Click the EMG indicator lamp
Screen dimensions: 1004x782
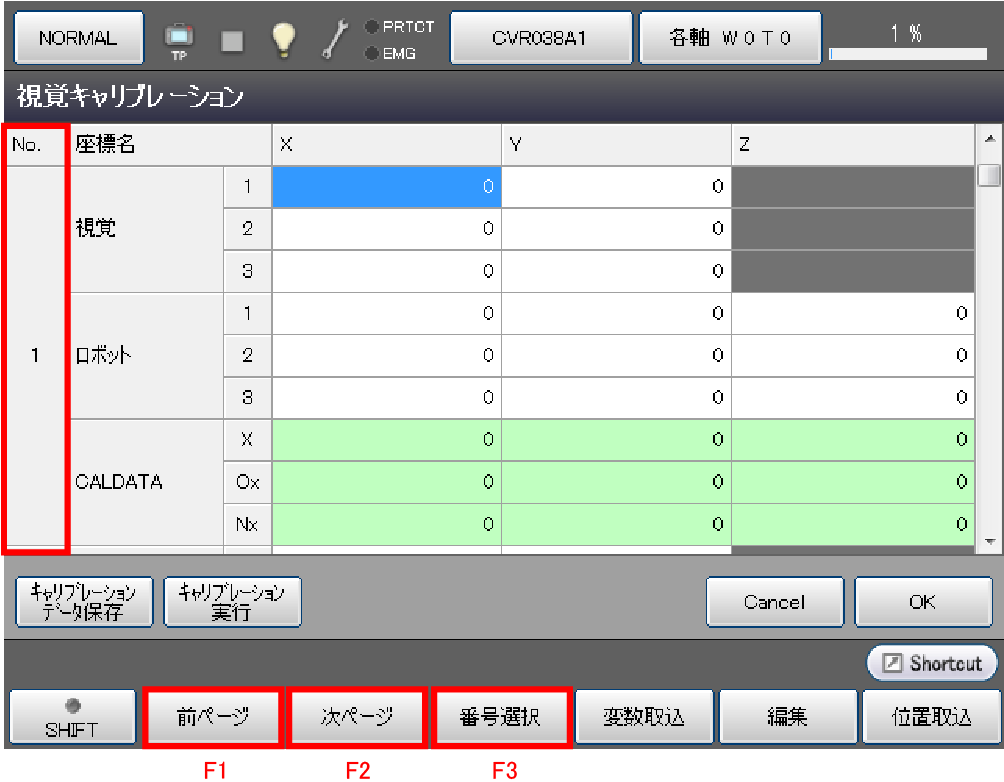click(x=371, y=53)
